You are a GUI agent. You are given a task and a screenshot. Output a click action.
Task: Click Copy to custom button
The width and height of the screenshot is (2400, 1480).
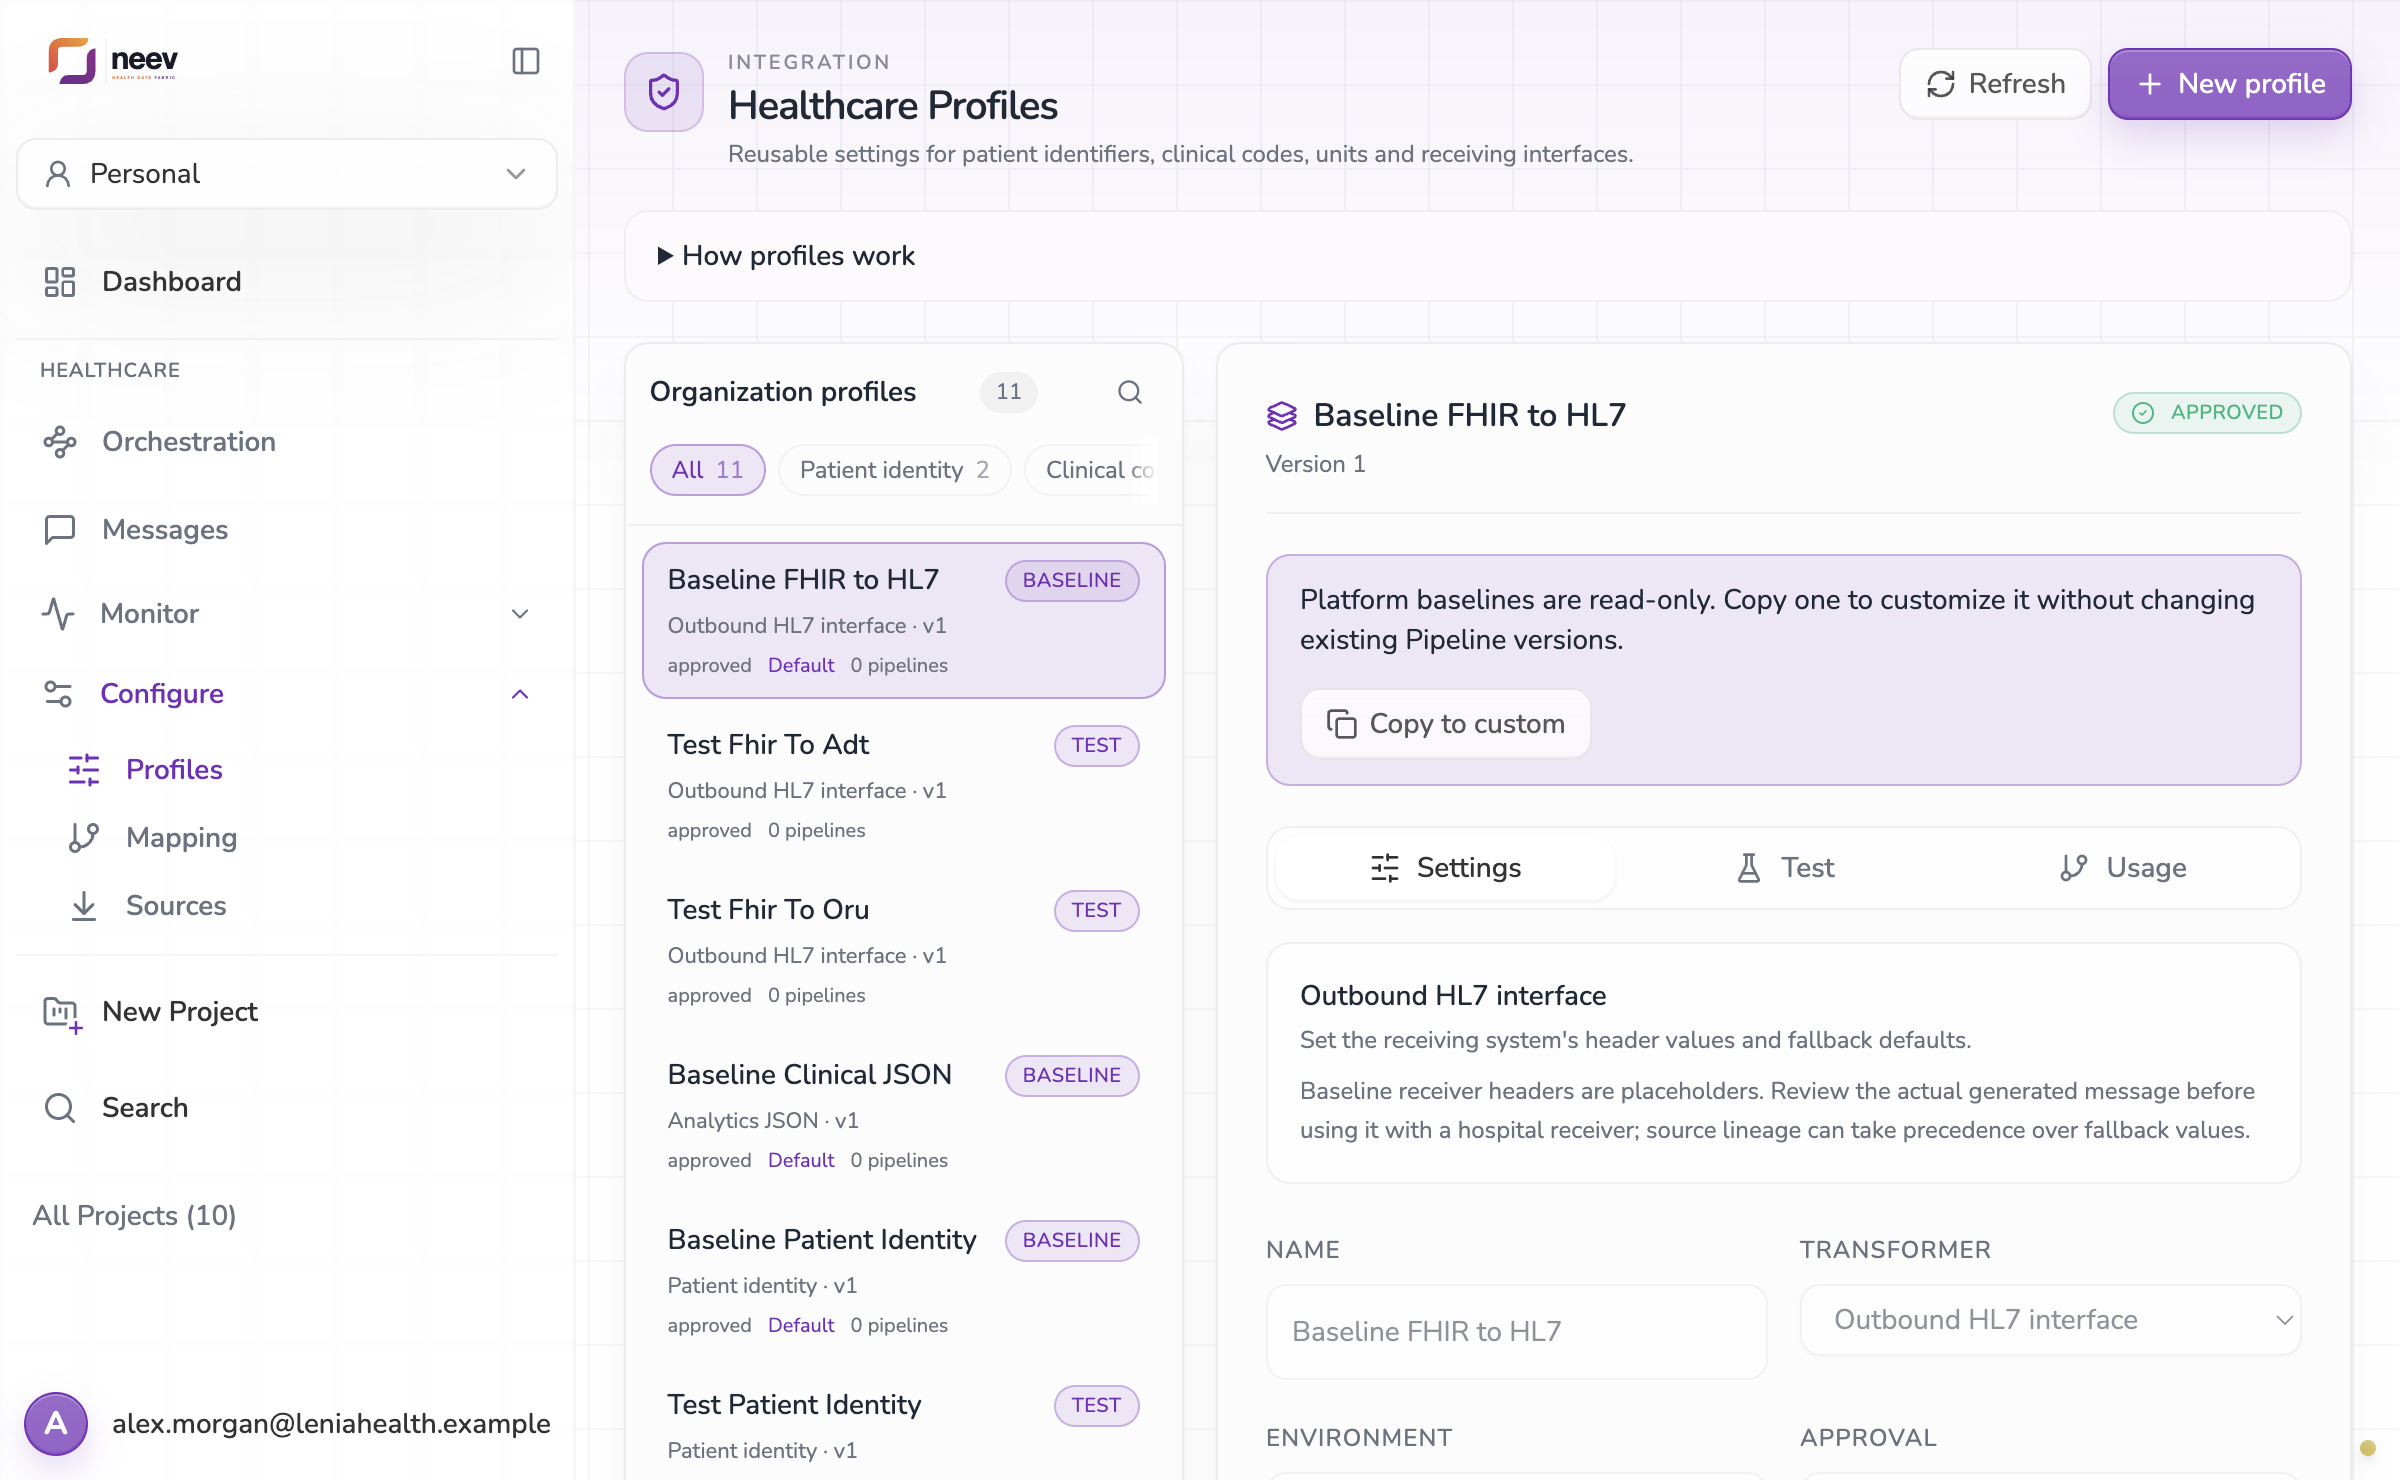pyautogui.click(x=1445, y=724)
